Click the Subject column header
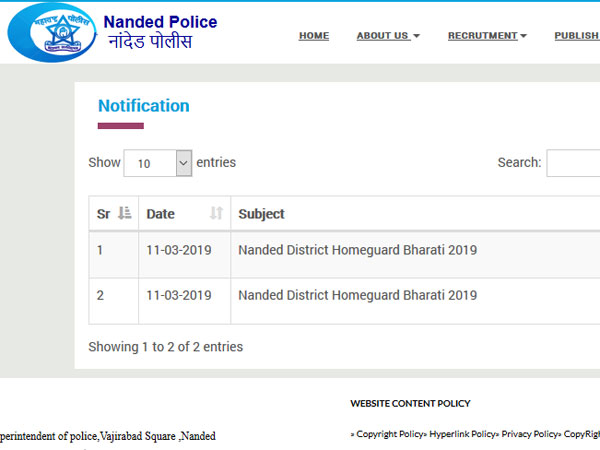The height and width of the screenshot is (450, 600). [x=261, y=214]
